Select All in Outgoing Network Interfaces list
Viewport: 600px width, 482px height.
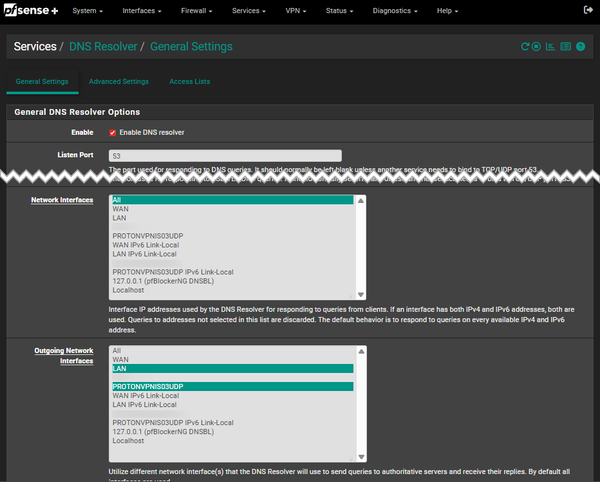[x=233, y=350]
